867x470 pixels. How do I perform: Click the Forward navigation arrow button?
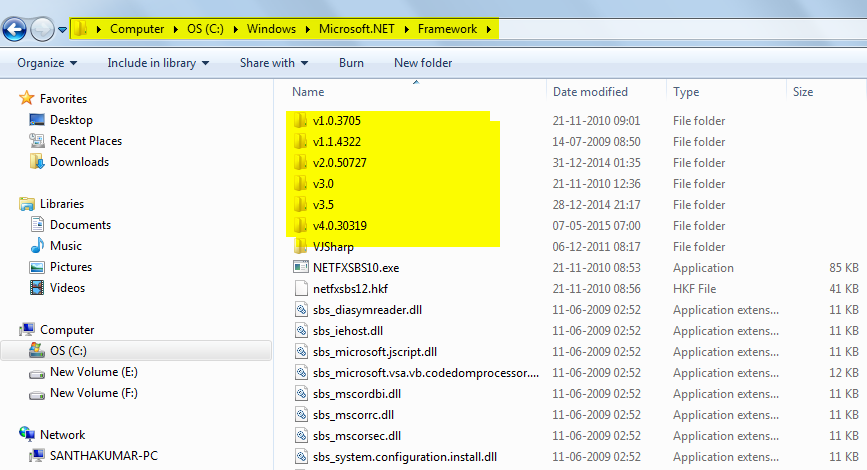pos(42,29)
